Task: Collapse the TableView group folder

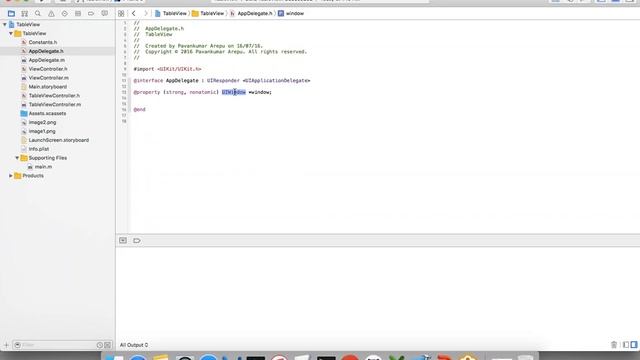Action: 11,33
